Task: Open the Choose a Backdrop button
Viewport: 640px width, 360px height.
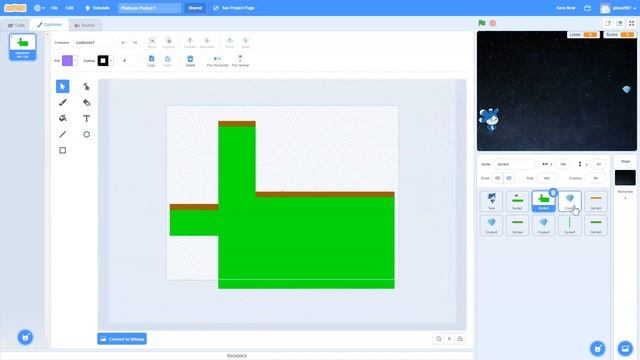Action: point(625,349)
